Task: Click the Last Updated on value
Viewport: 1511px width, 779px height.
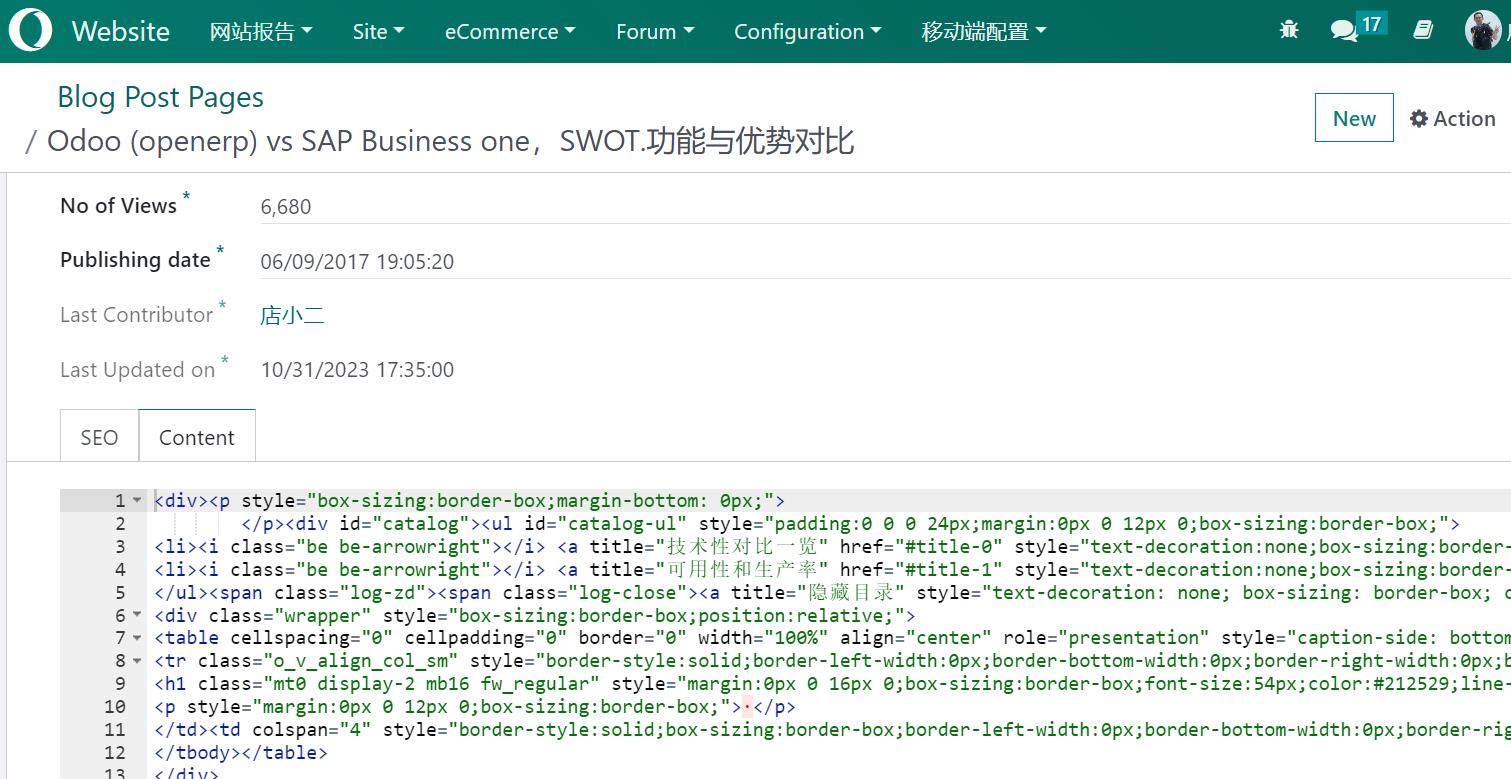Action: pyautogui.click(x=357, y=370)
